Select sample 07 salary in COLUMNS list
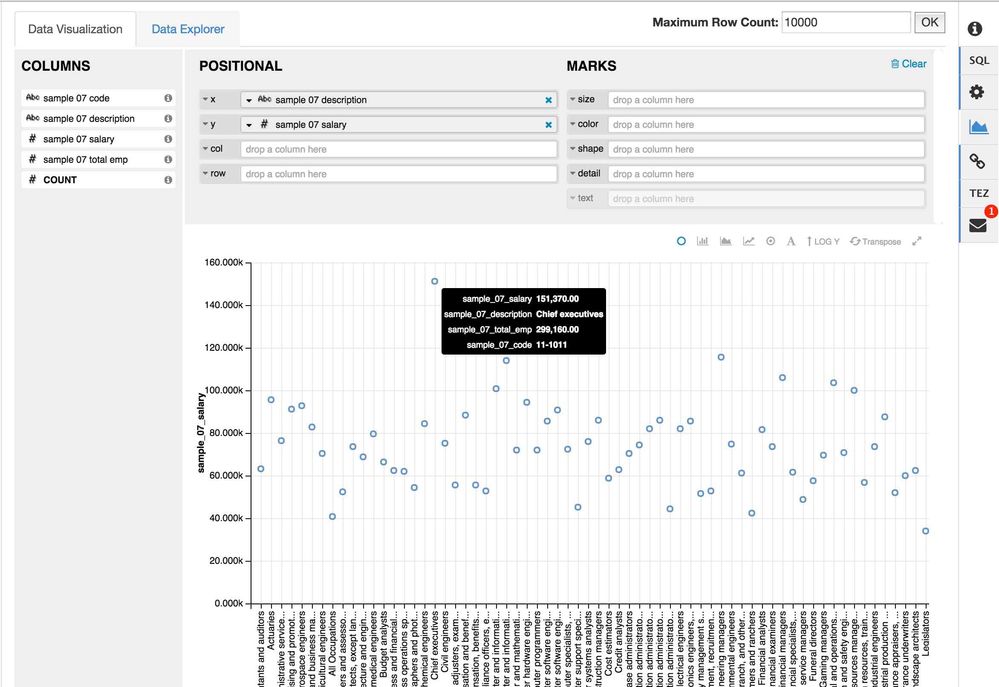 (x=98, y=139)
